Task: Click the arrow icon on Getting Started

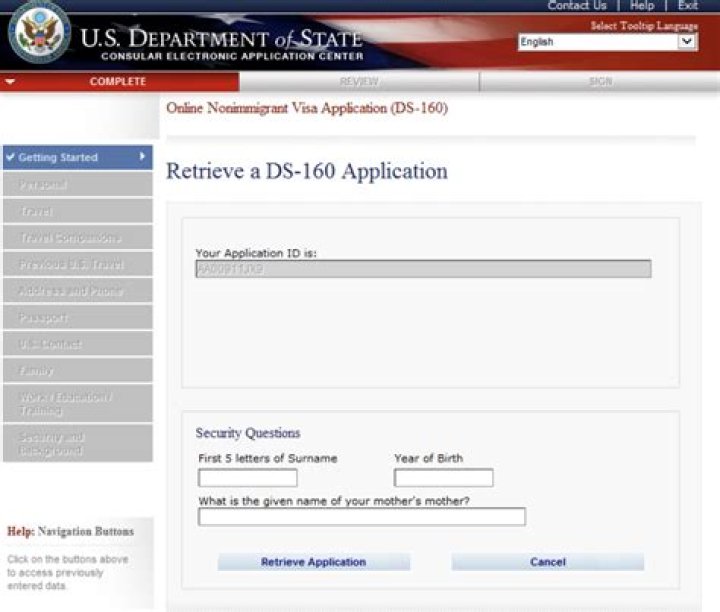Action: pyautogui.click(x=143, y=157)
